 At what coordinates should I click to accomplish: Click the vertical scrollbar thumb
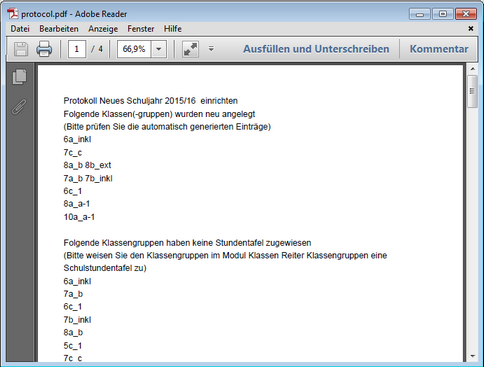point(472,91)
